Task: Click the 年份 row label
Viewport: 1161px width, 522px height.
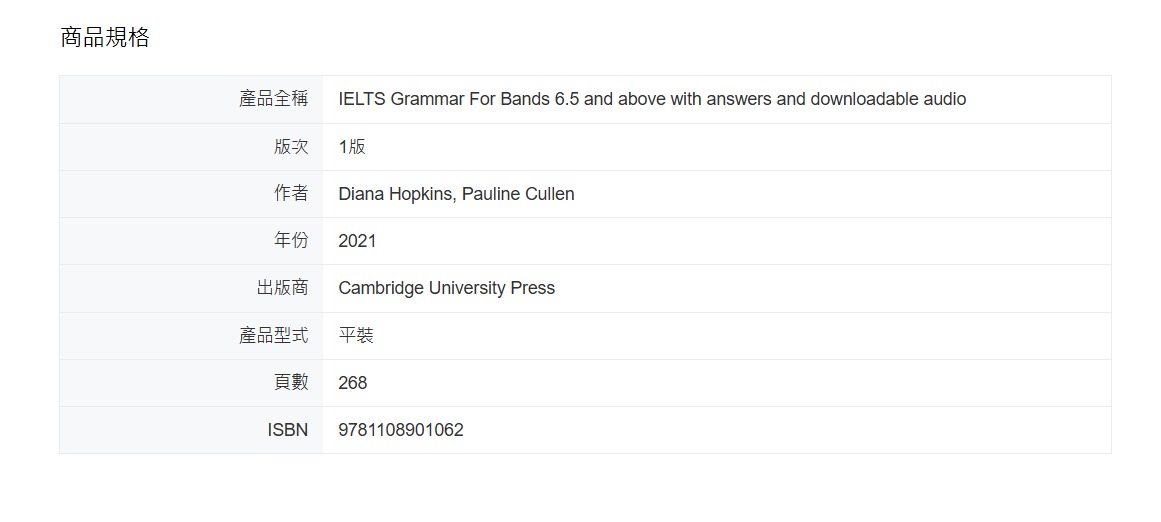Action: pos(291,240)
